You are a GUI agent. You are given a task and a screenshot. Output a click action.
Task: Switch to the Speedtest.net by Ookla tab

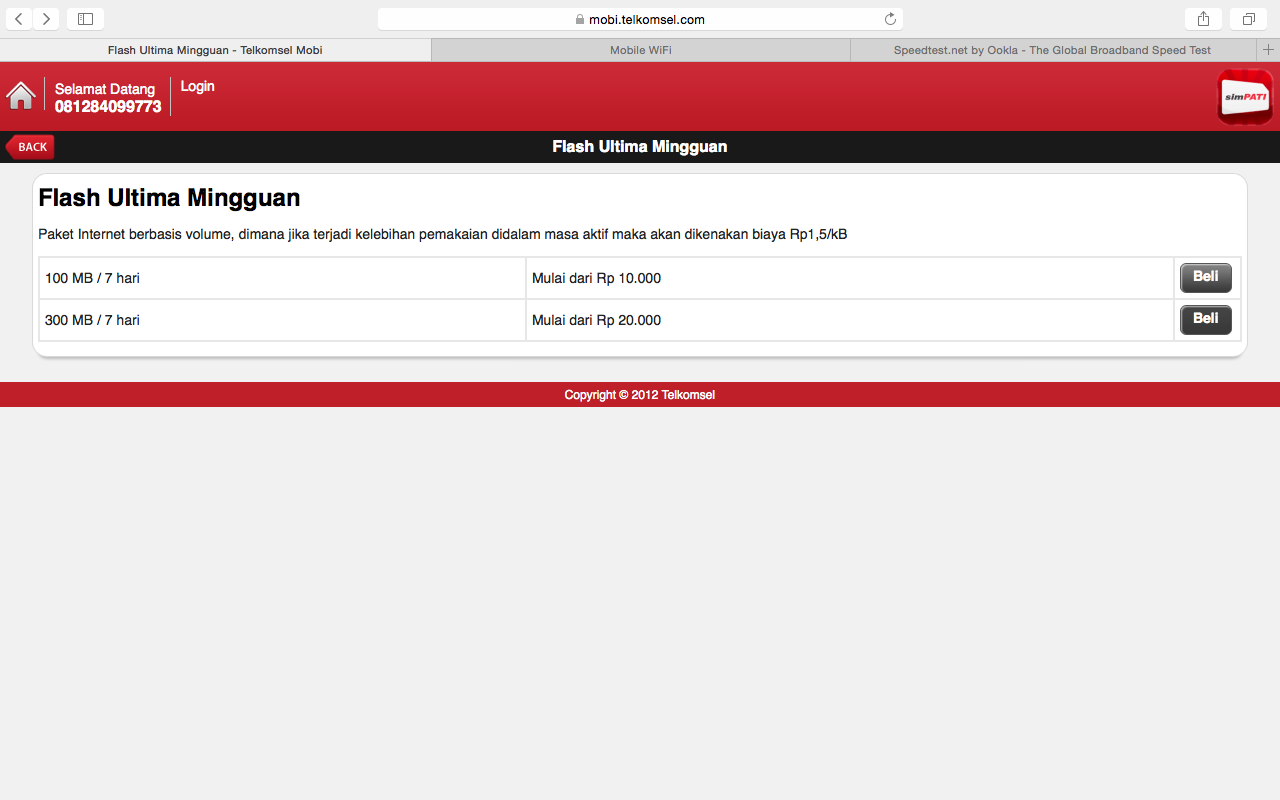(x=1052, y=50)
